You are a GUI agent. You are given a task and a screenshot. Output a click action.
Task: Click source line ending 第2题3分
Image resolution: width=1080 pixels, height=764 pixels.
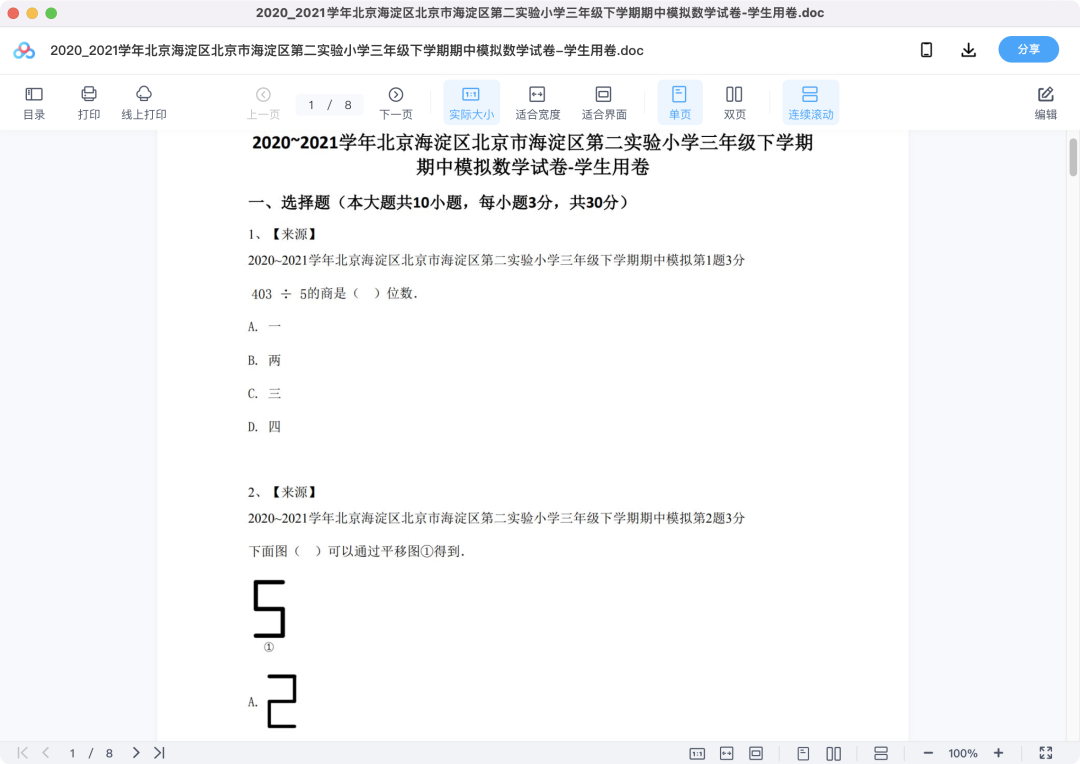pyautogui.click(x=496, y=518)
